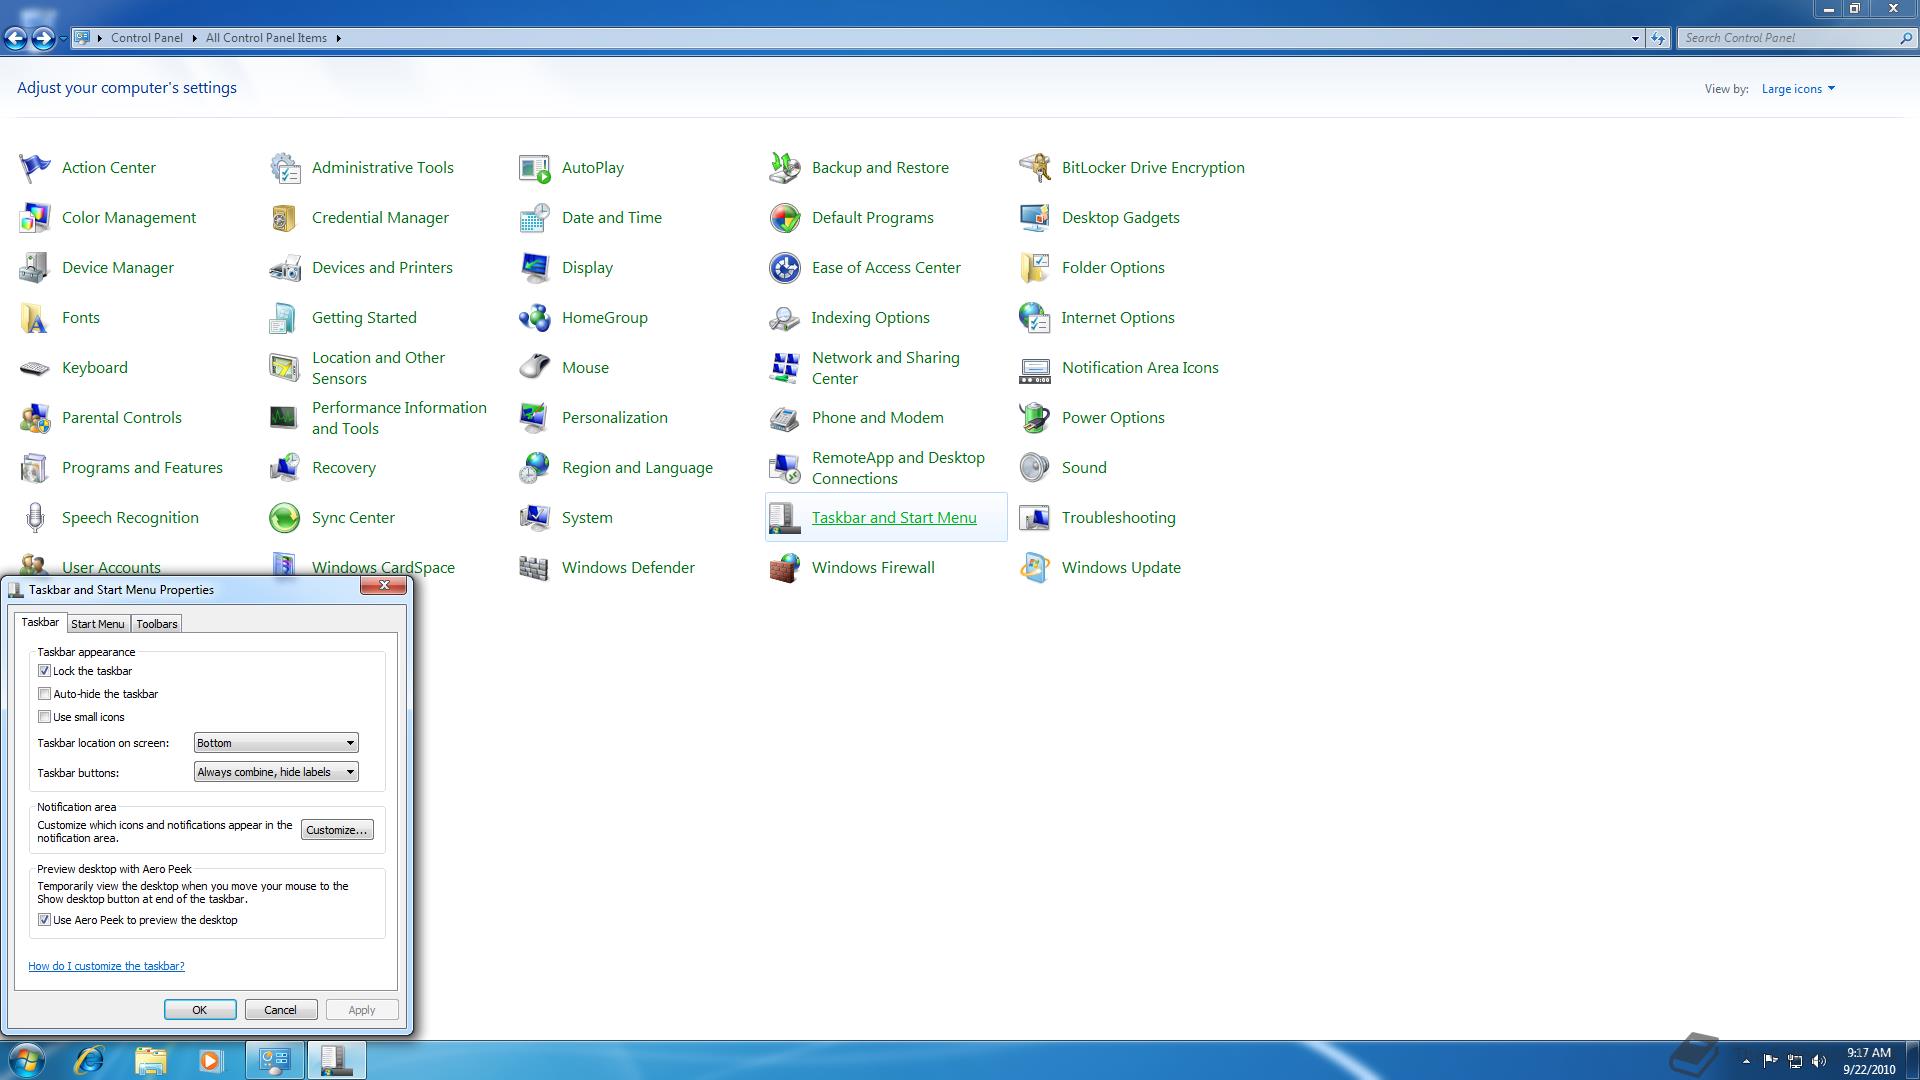
Task: Select the Taskbar tab
Action: (x=40, y=622)
